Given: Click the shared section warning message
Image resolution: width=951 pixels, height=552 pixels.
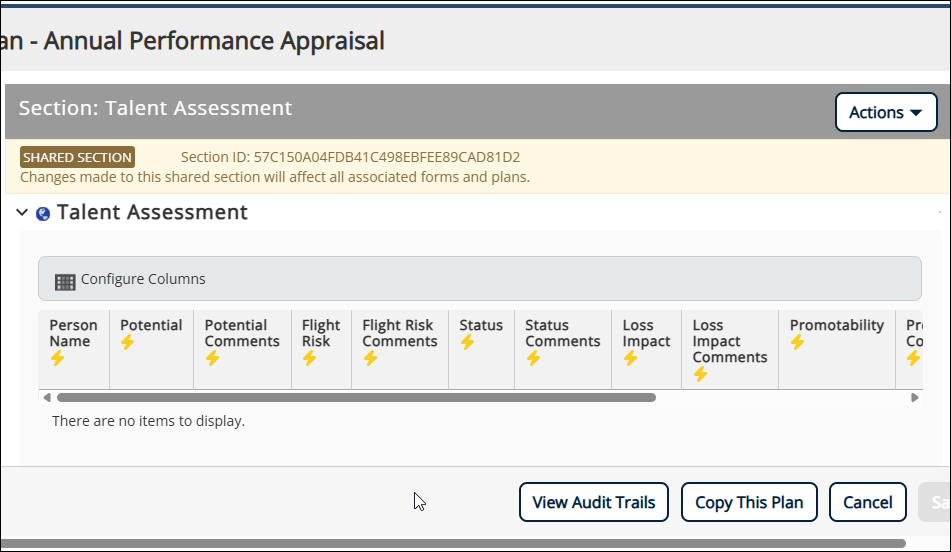Looking at the screenshot, I should tap(275, 177).
